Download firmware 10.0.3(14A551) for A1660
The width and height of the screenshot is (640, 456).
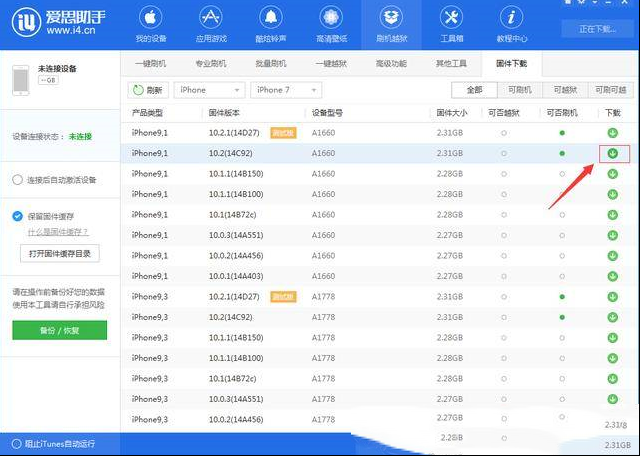(612, 235)
